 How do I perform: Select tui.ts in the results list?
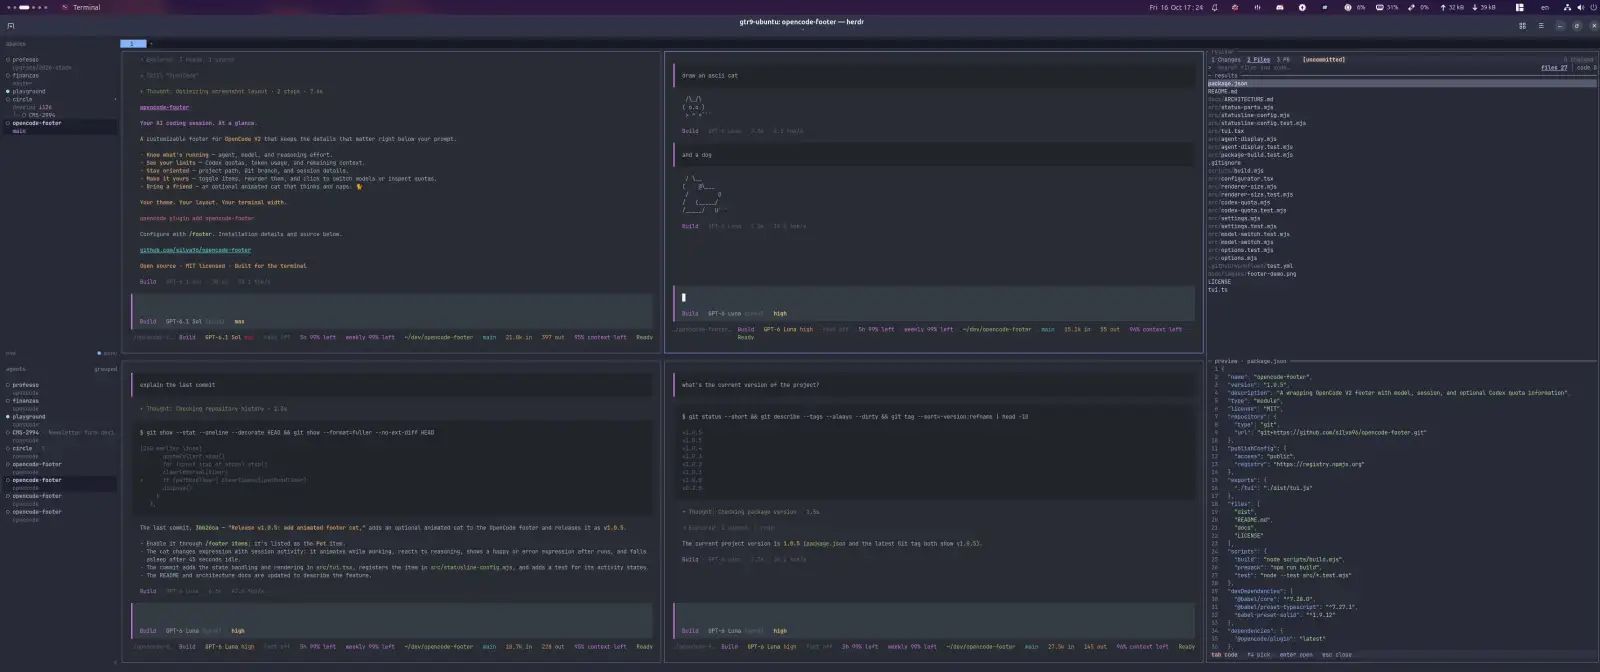[1218, 290]
